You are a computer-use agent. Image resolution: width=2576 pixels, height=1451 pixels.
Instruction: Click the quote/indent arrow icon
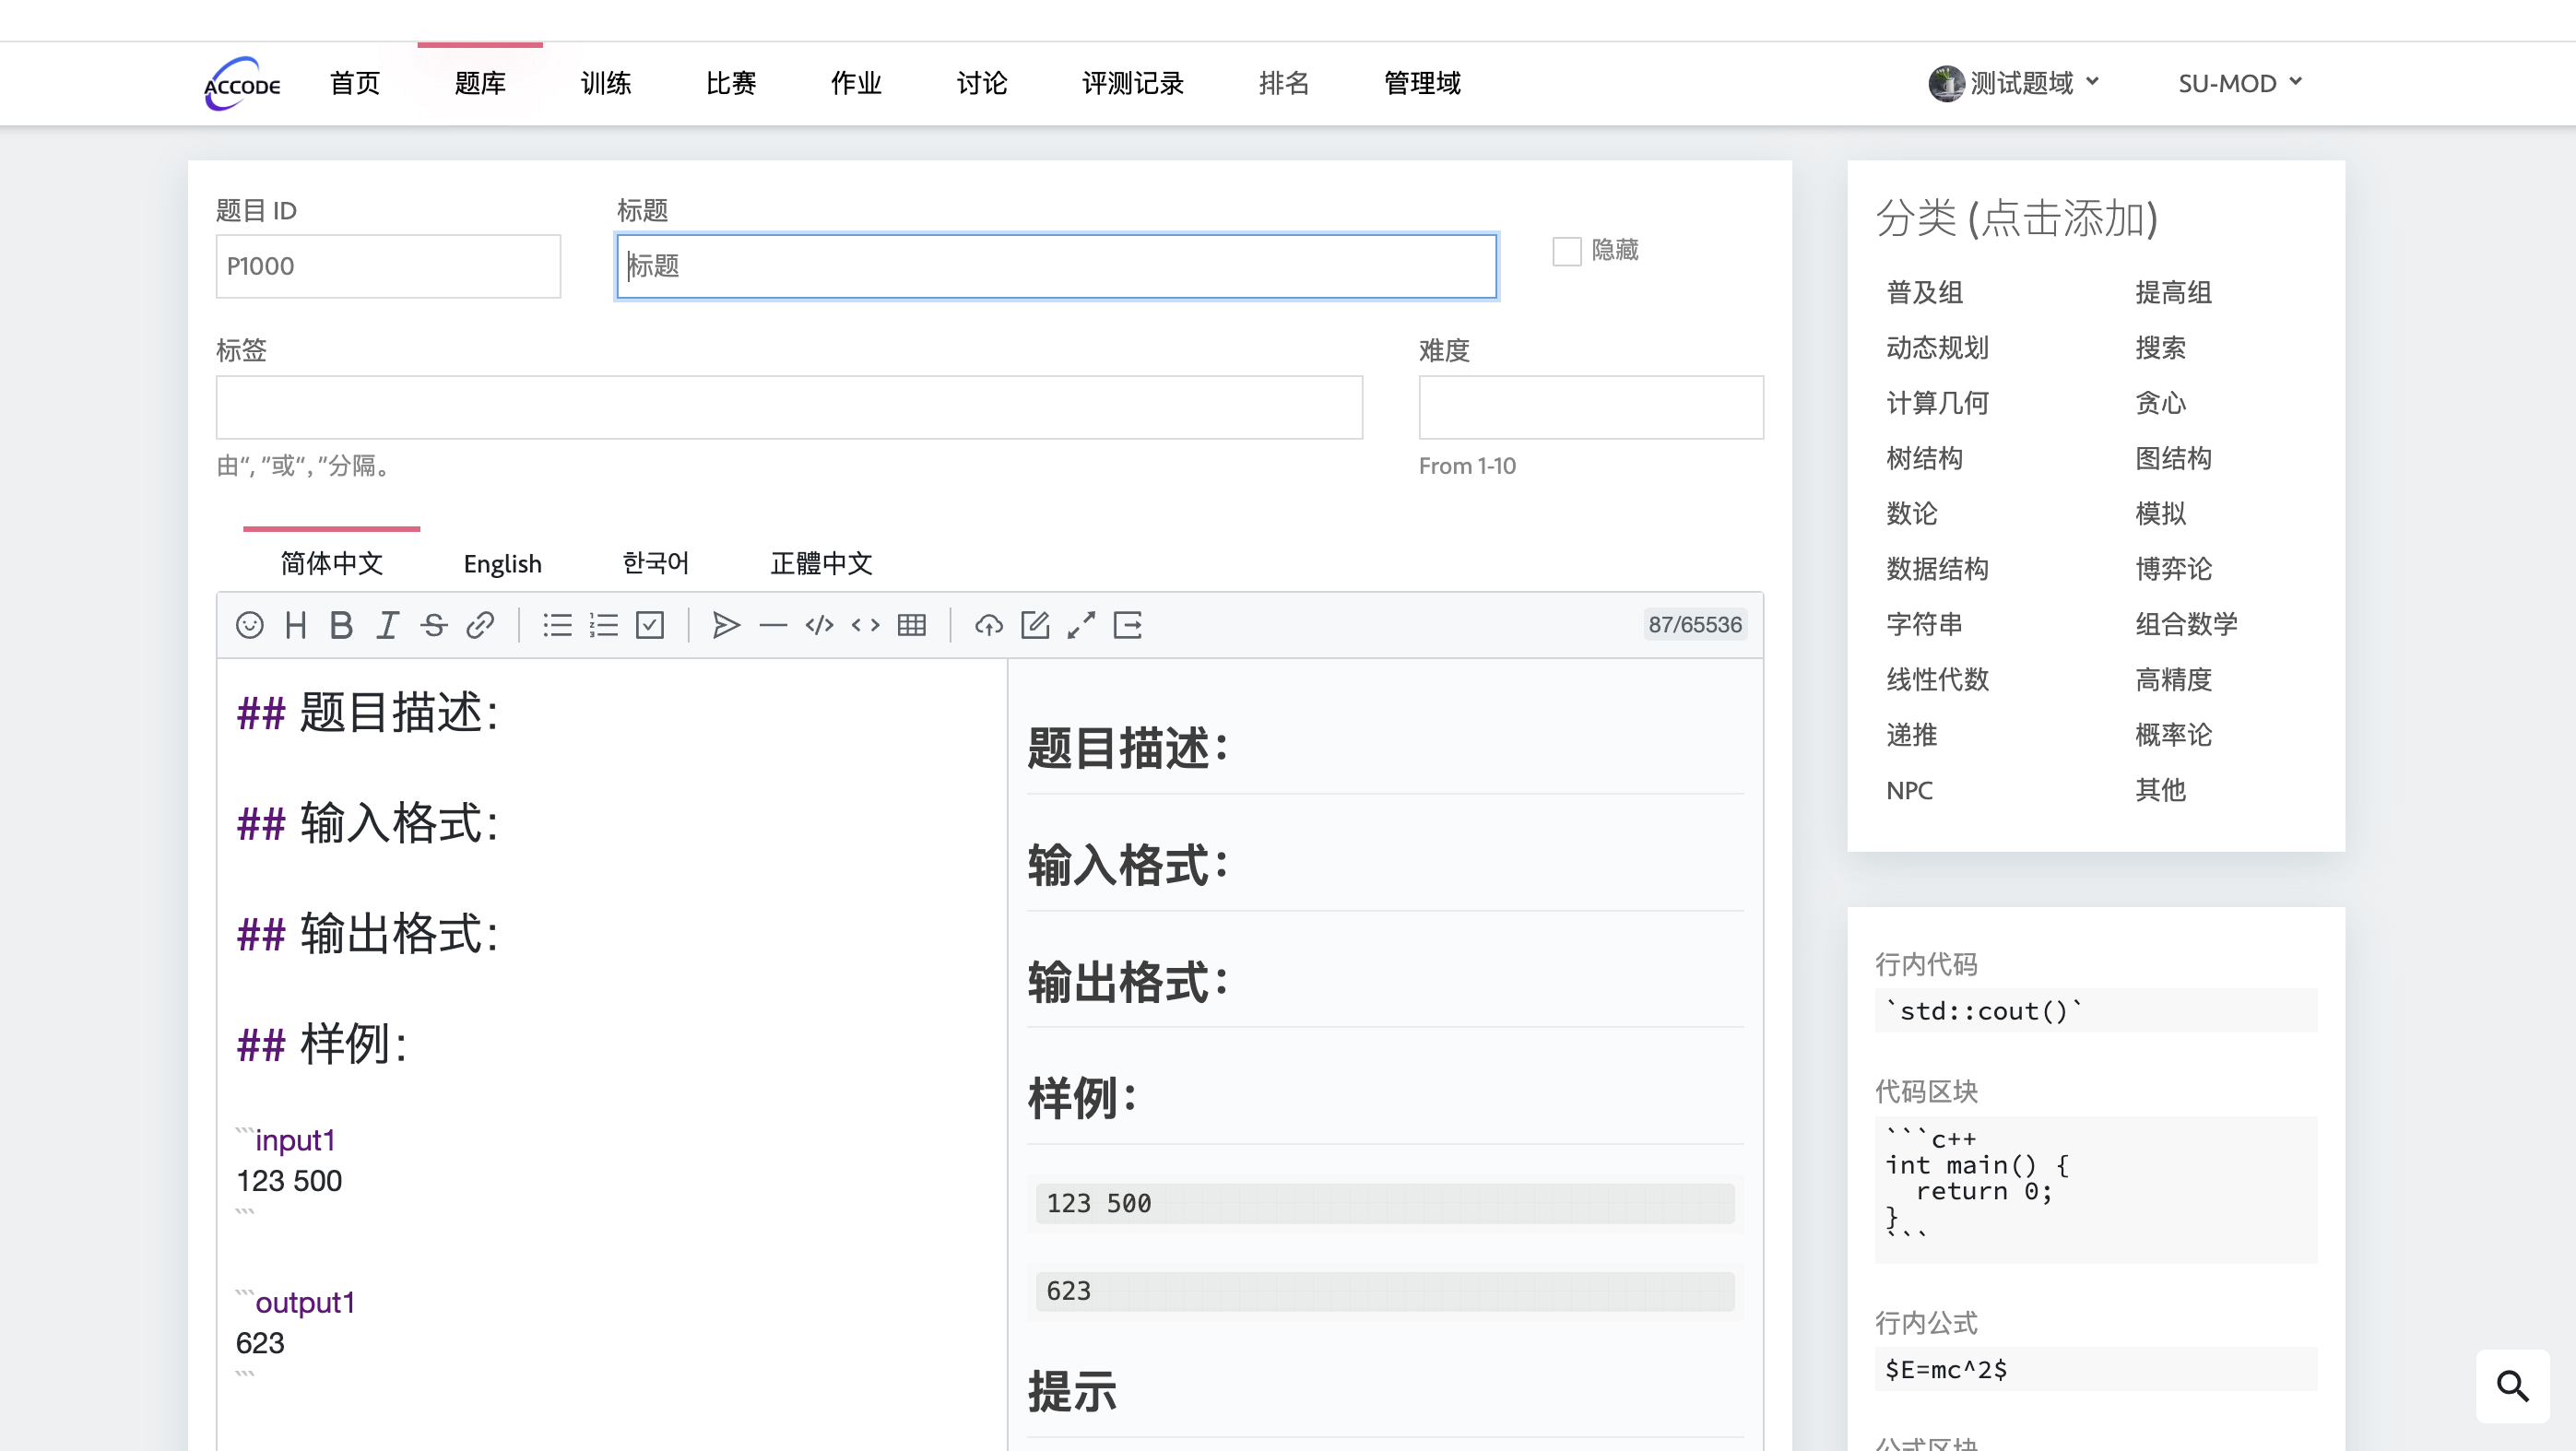pos(726,625)
